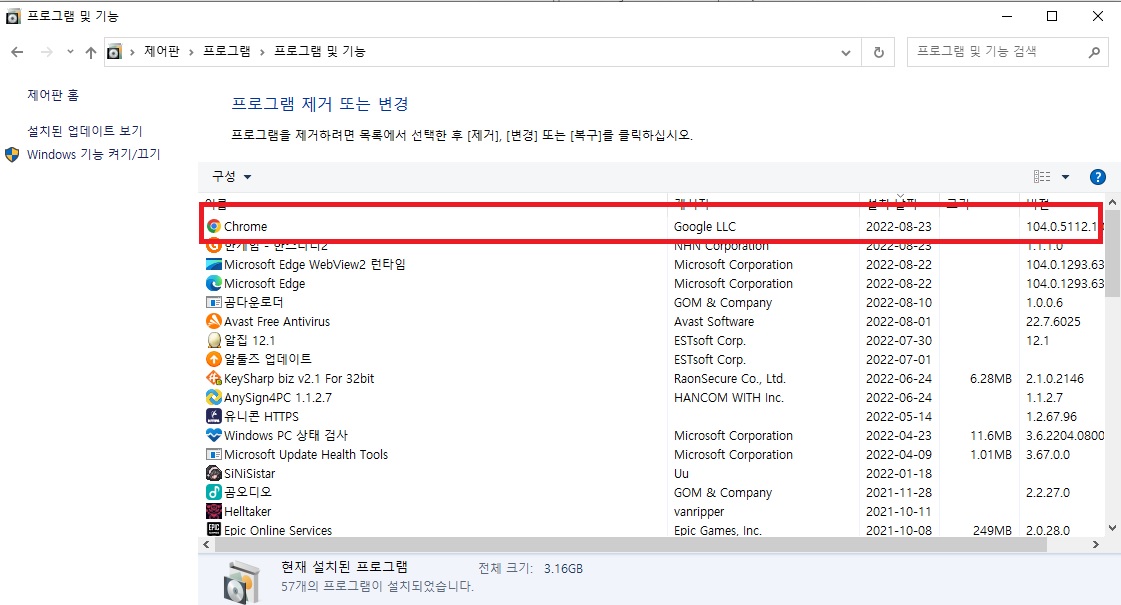The image size is (1121, 605).
Task: Click the Epic Online Services icon
Action: point(213,529)
